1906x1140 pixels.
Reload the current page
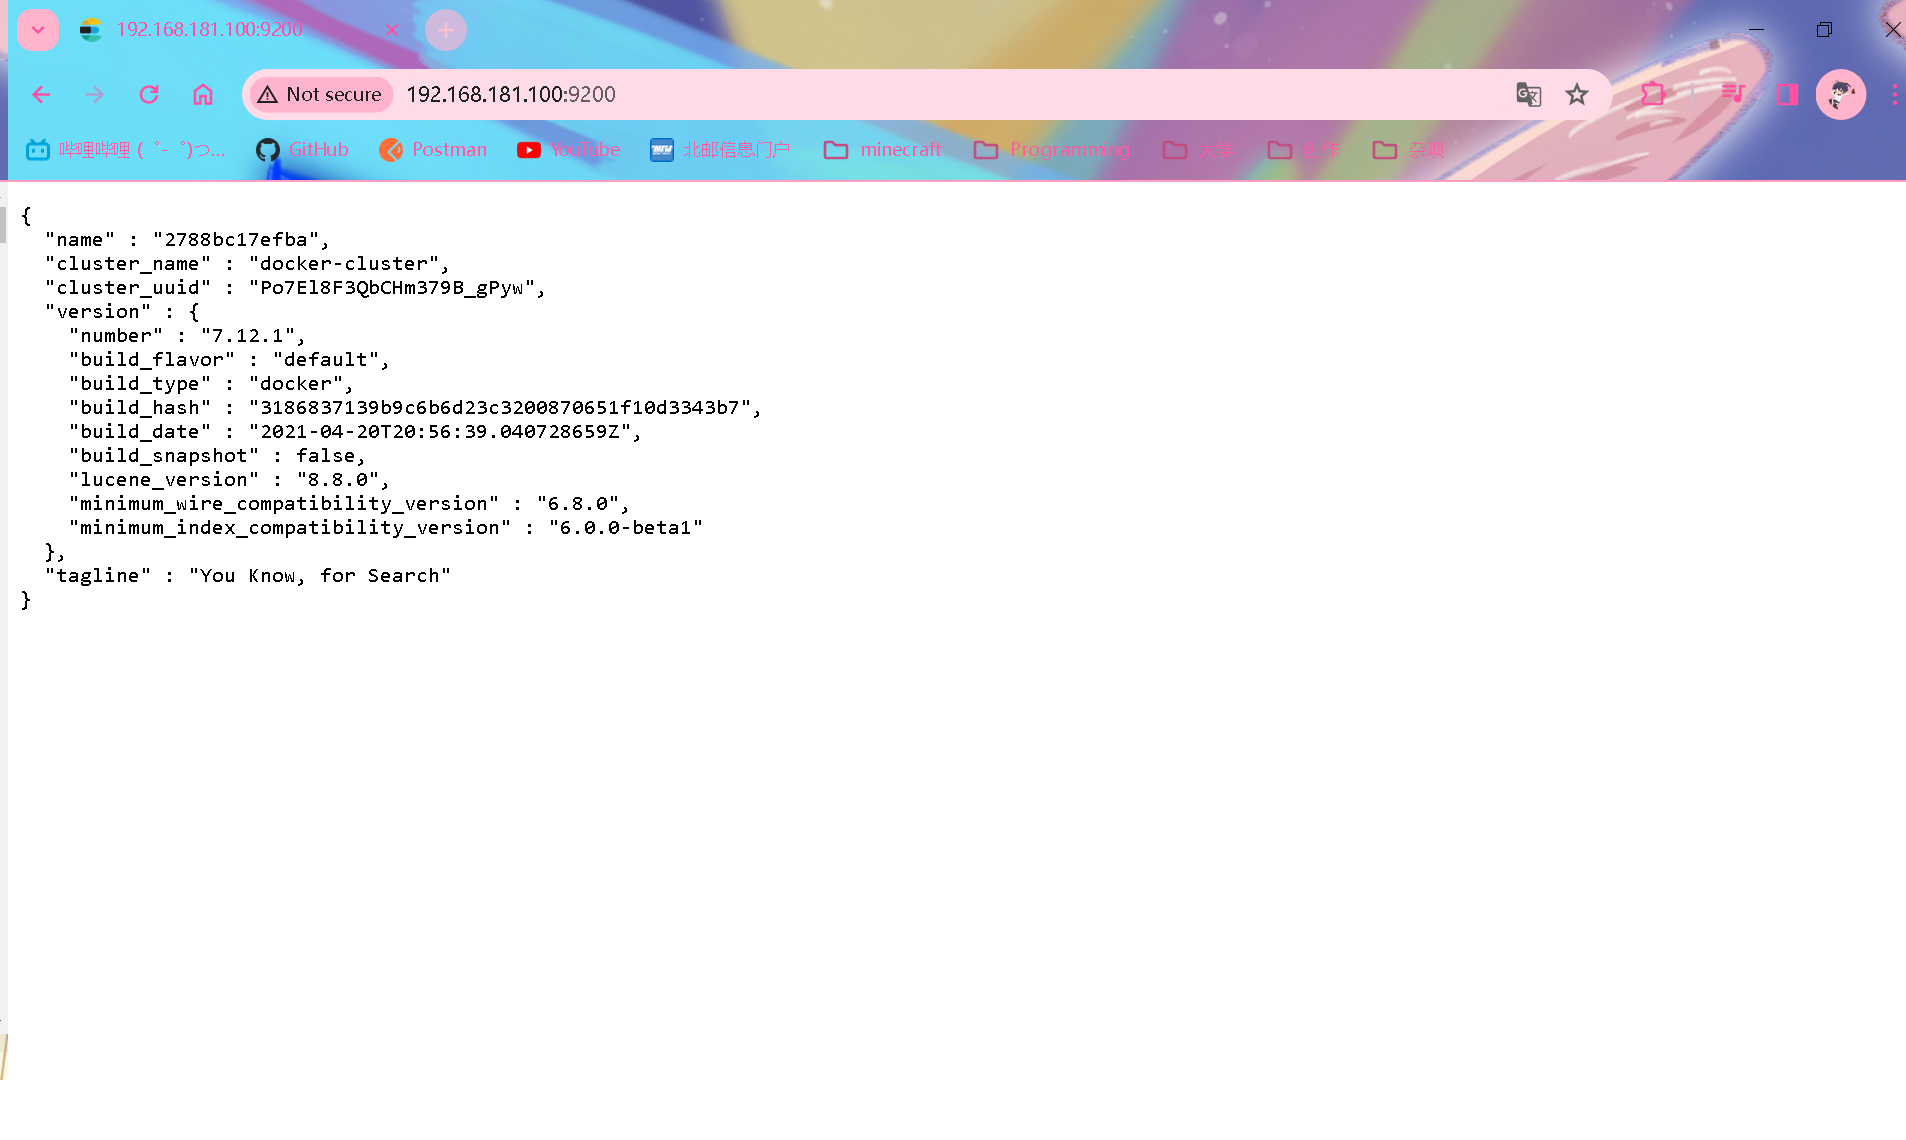149,94
